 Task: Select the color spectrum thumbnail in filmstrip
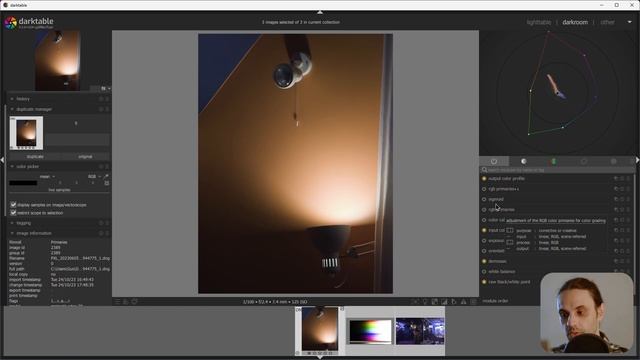(370, 331)
